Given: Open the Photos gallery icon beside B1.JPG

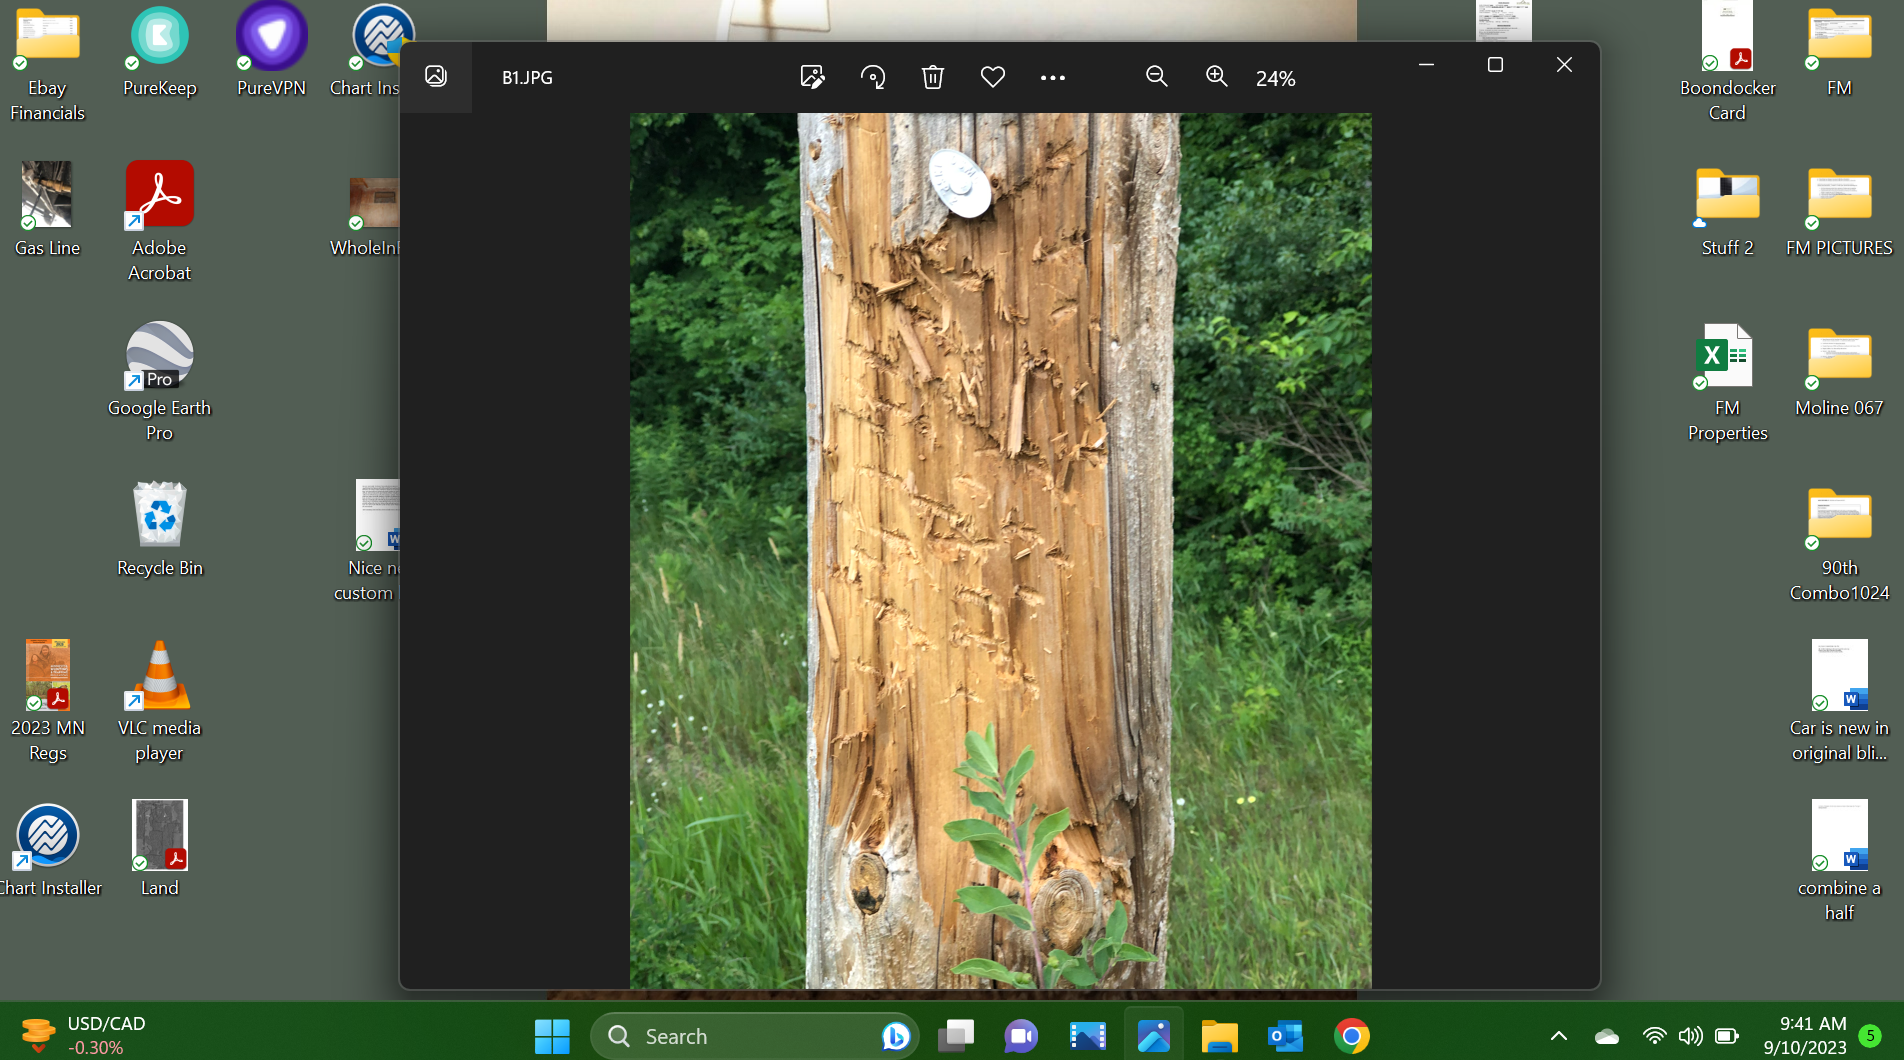Looking at the screenshot, I should coord(436,77).
